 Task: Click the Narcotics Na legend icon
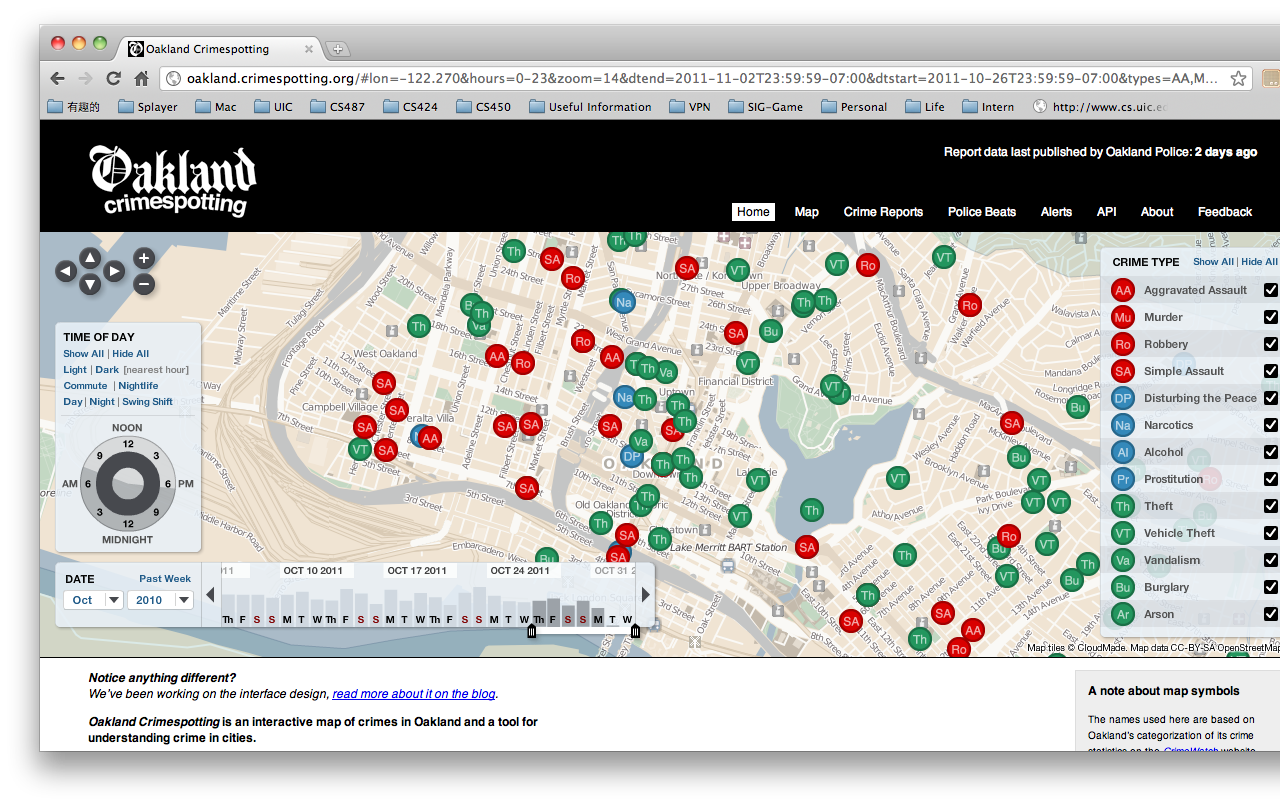click(x=1123, y=425)
